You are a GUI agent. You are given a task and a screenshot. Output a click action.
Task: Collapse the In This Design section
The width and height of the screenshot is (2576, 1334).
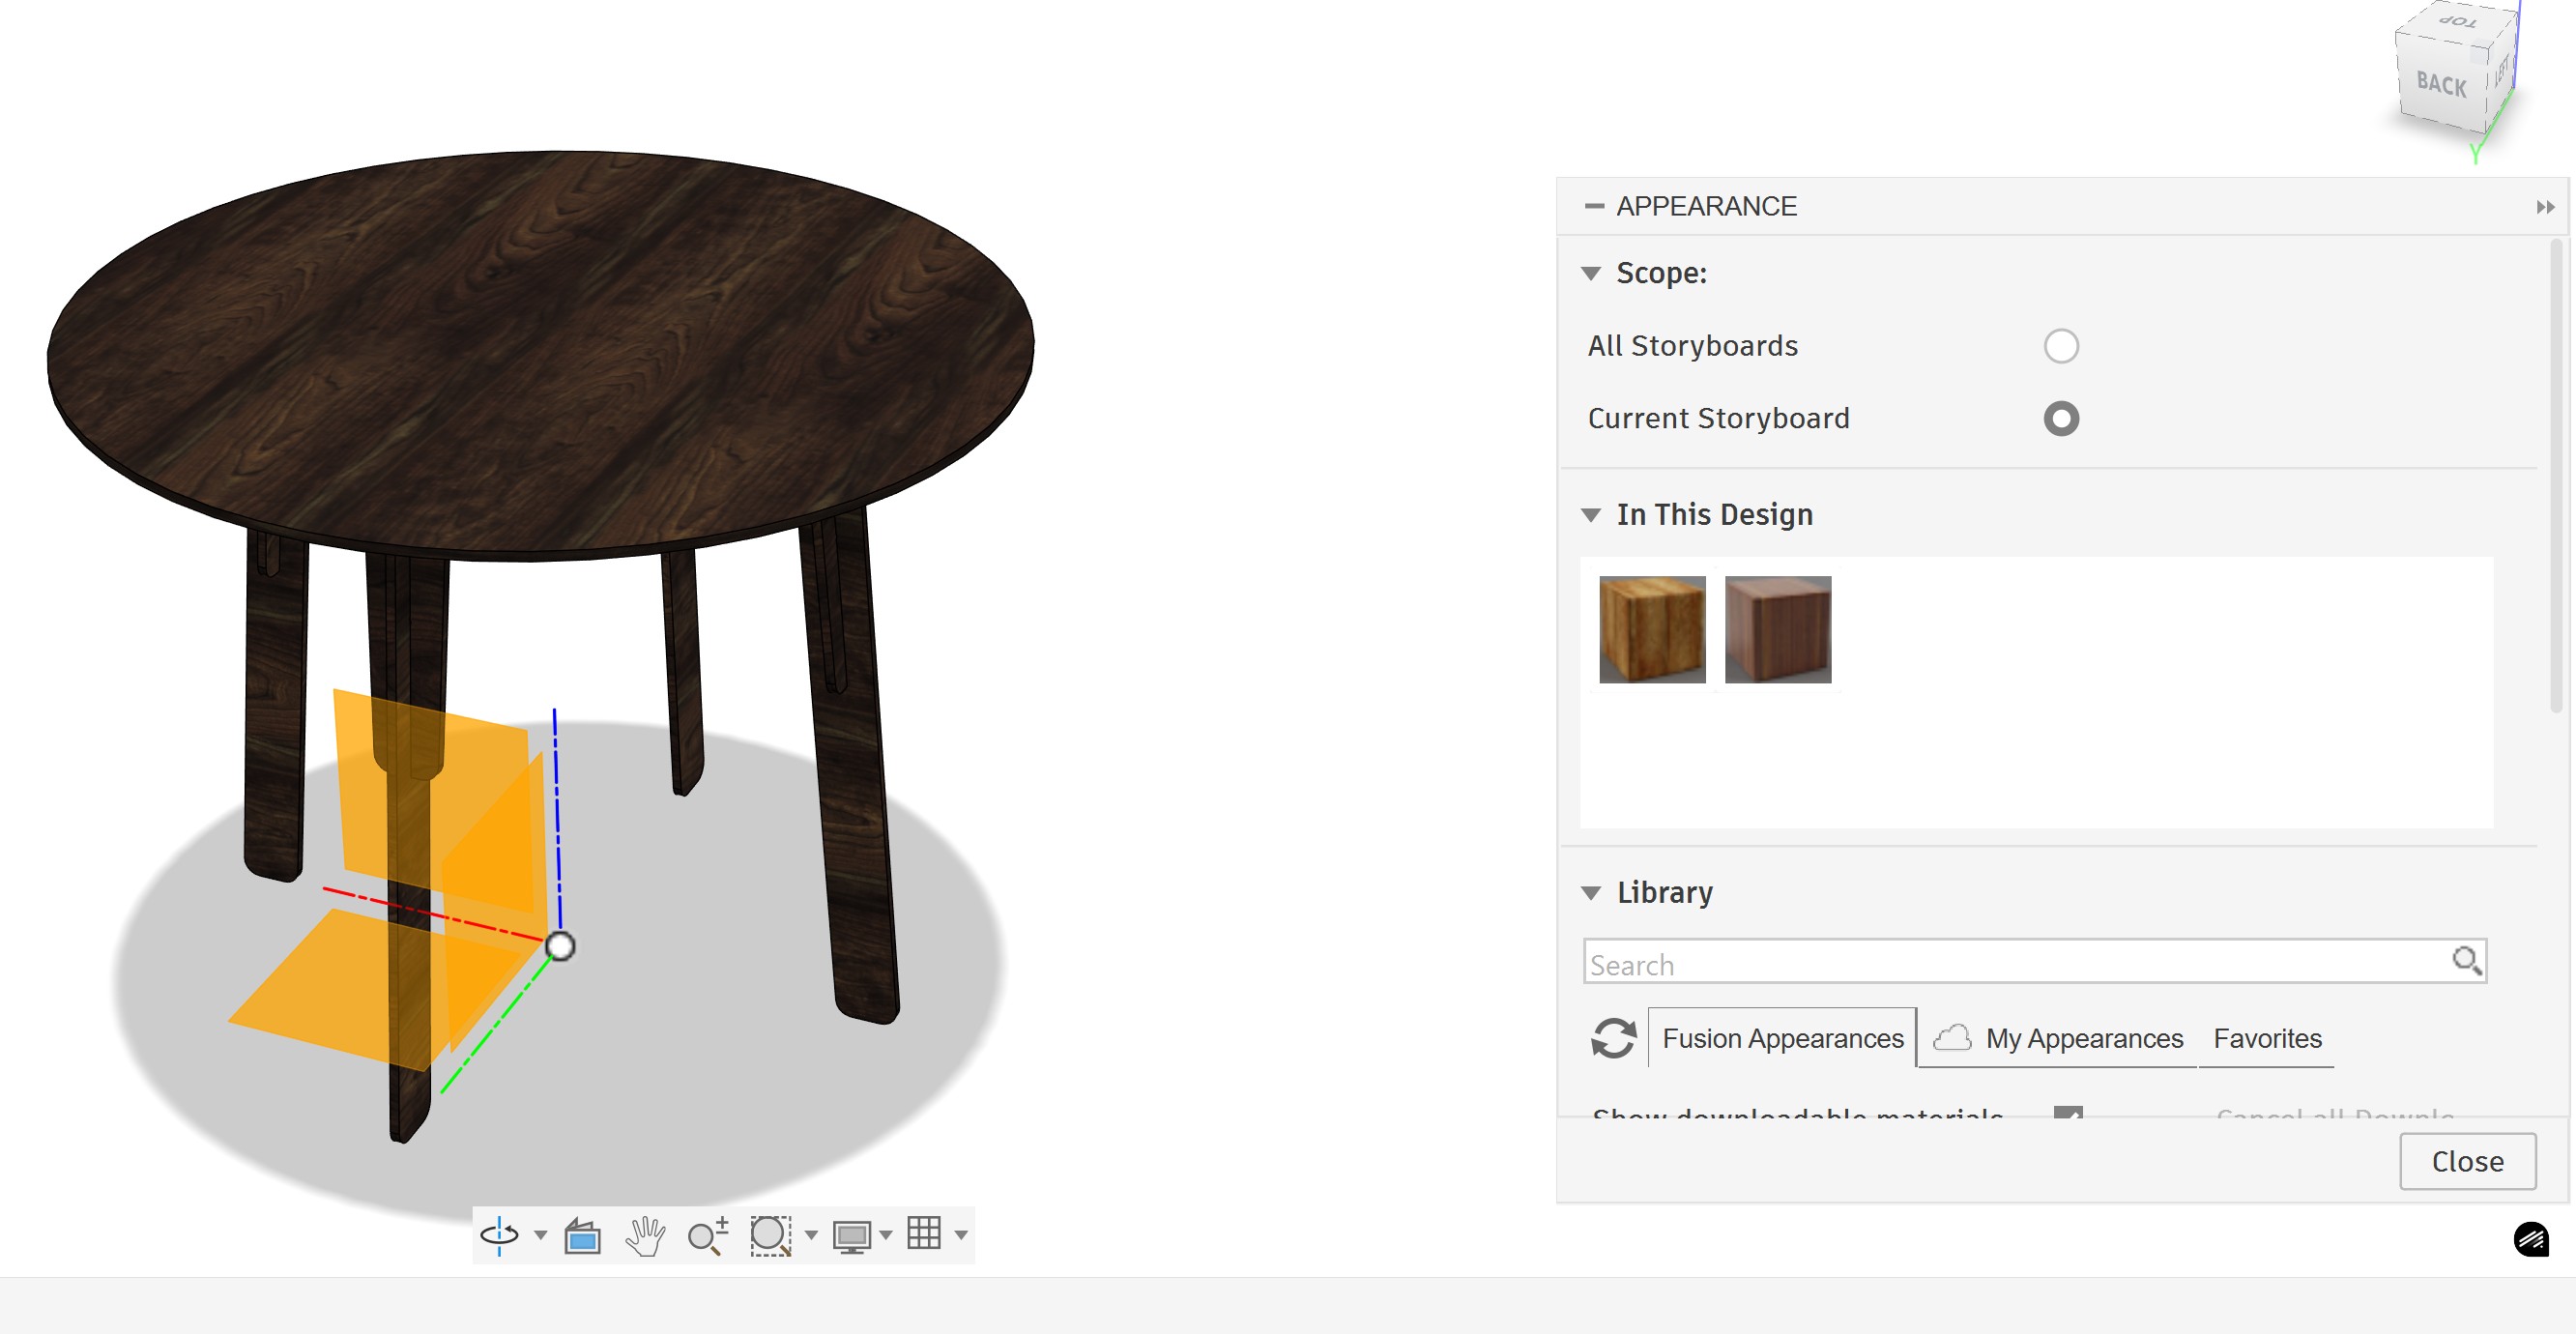[1591, 515]
